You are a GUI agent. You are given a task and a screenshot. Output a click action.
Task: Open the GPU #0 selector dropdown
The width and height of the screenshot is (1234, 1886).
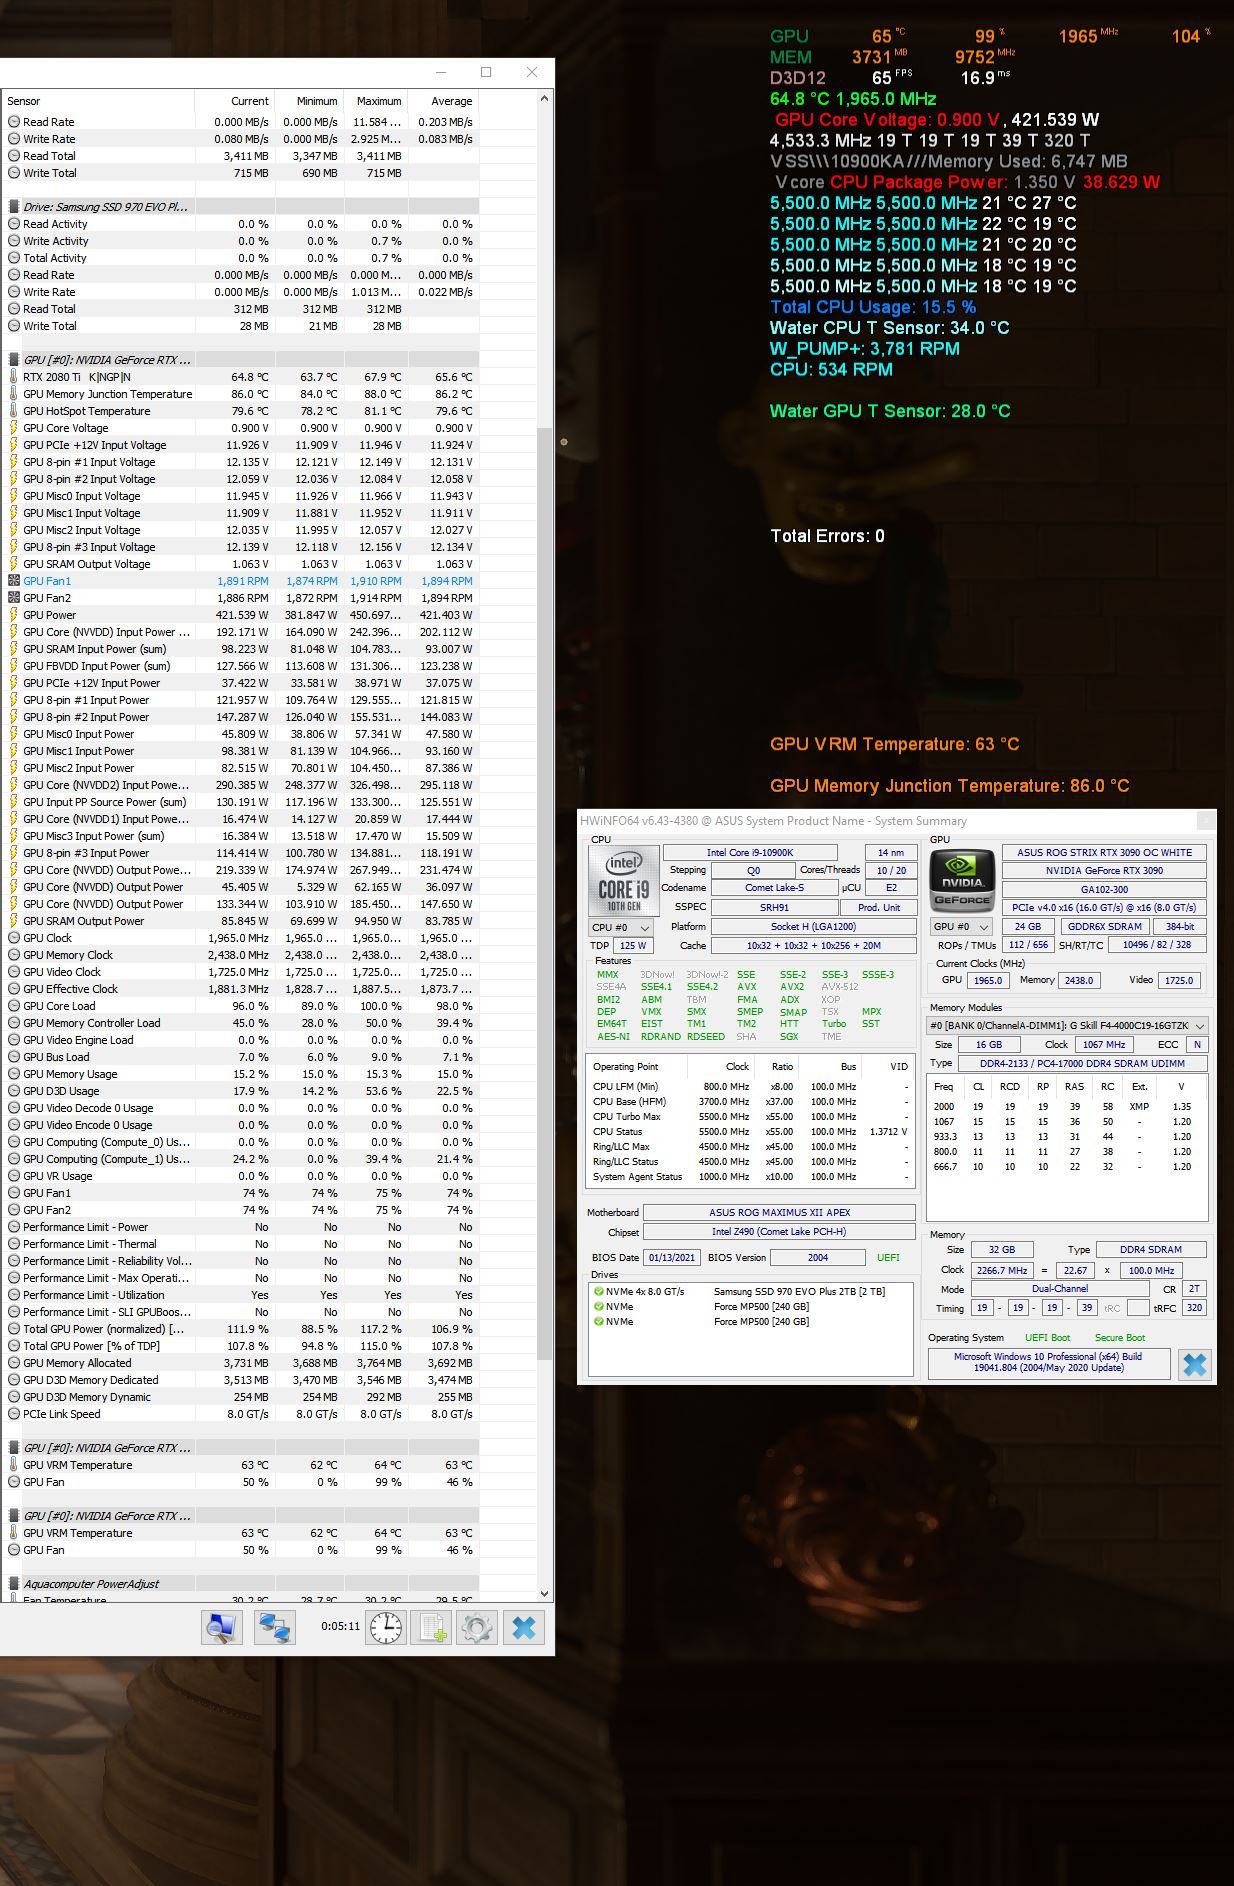coord(960,926)
